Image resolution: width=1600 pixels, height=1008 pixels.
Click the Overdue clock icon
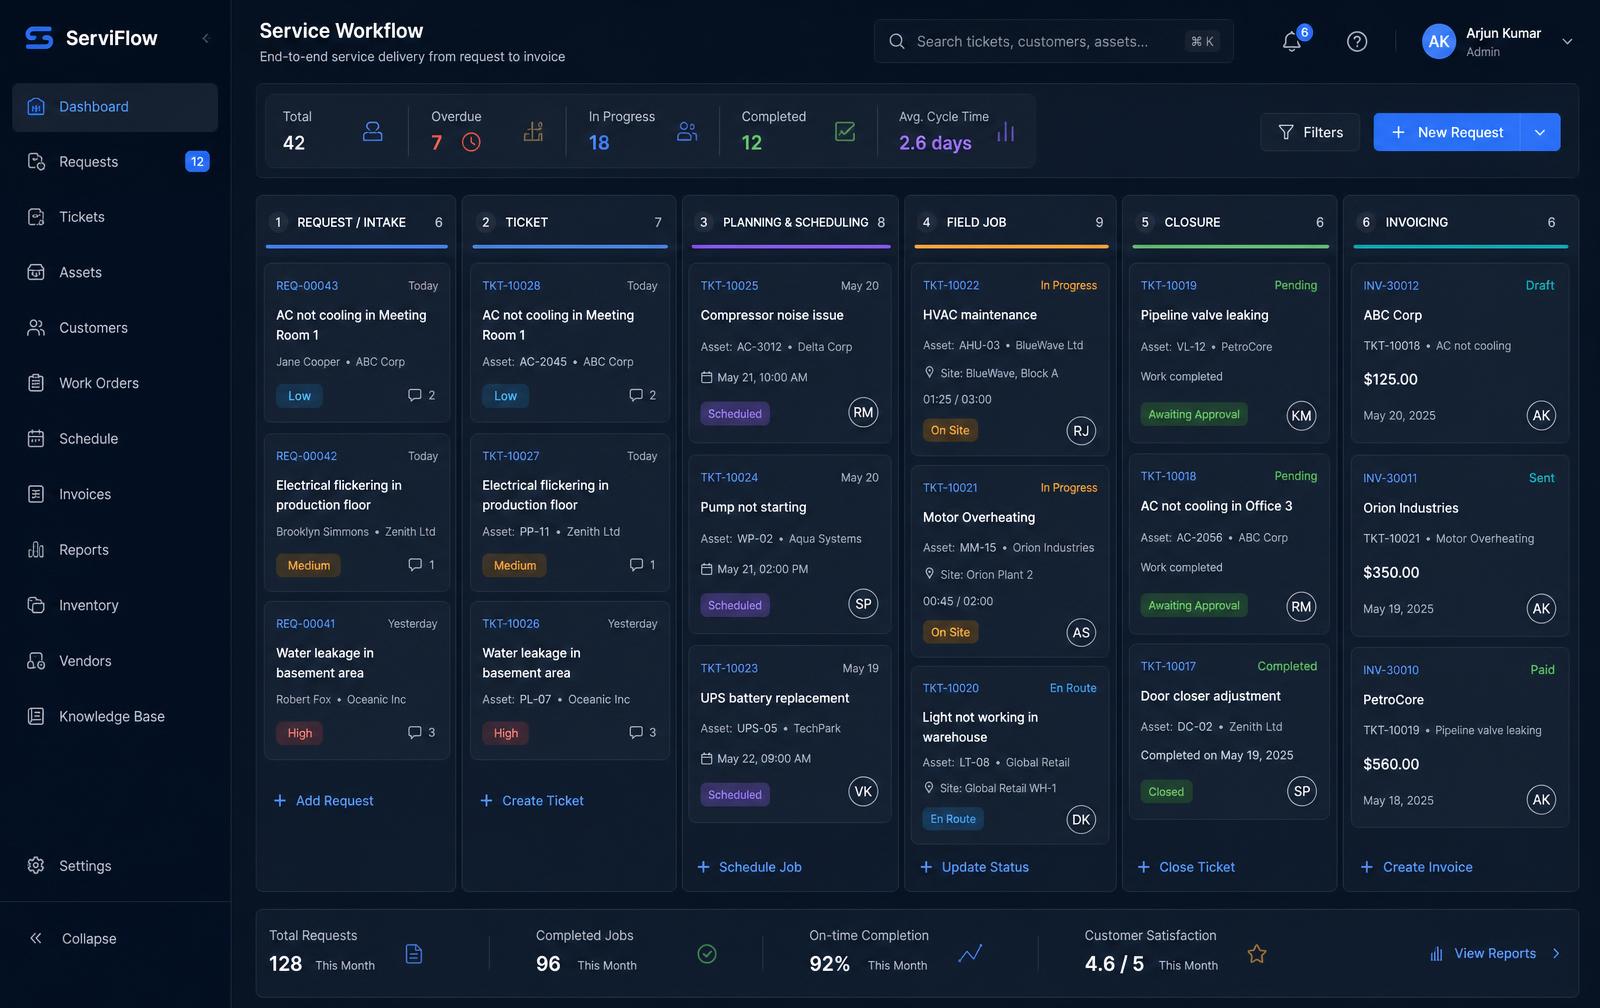click(x=471, y=142)
